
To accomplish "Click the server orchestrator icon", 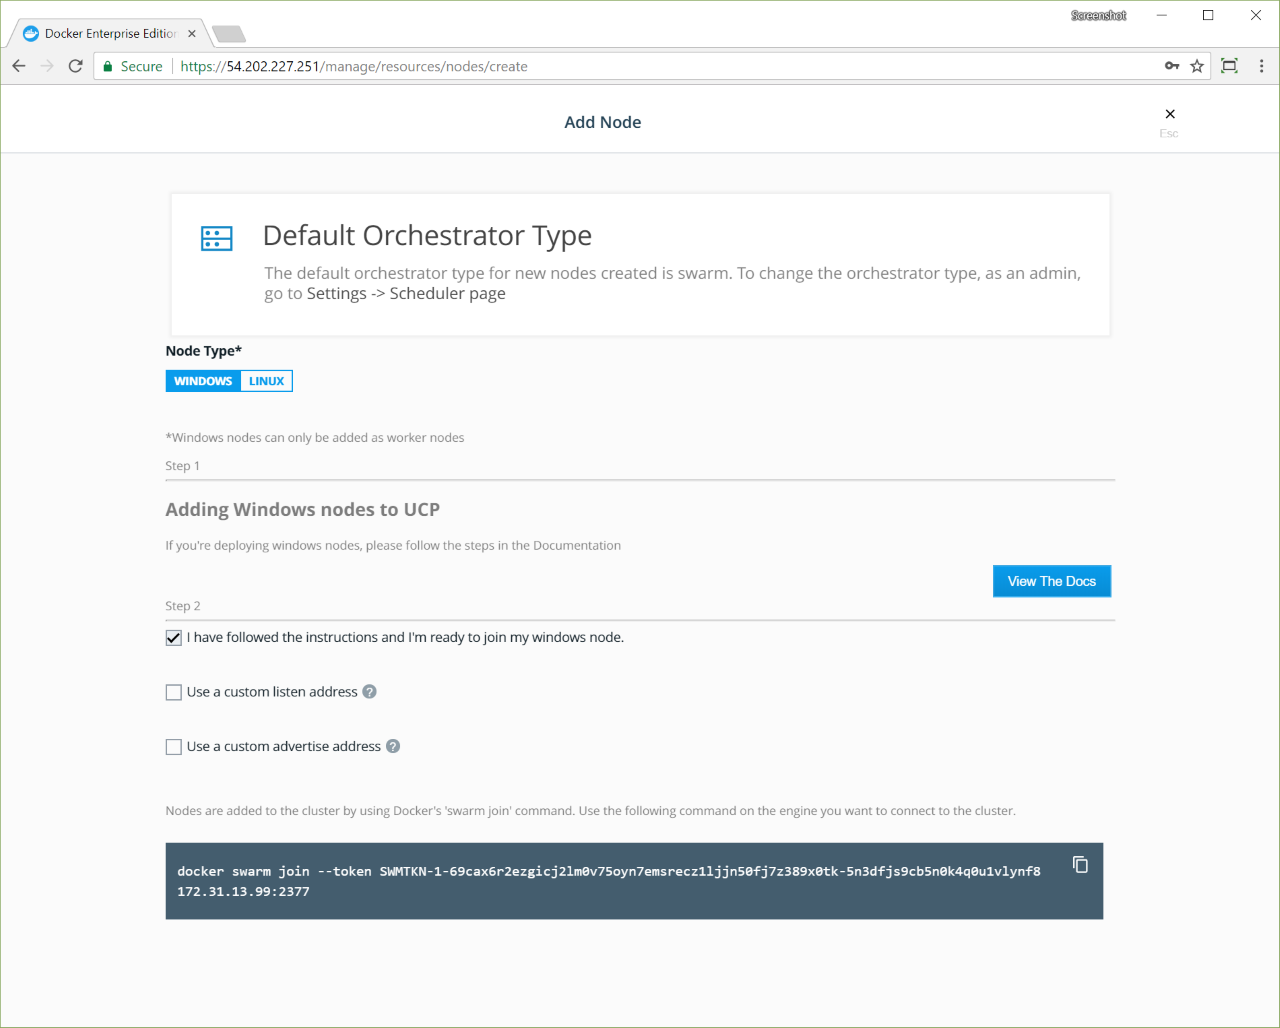I will [x=217, y=238].
